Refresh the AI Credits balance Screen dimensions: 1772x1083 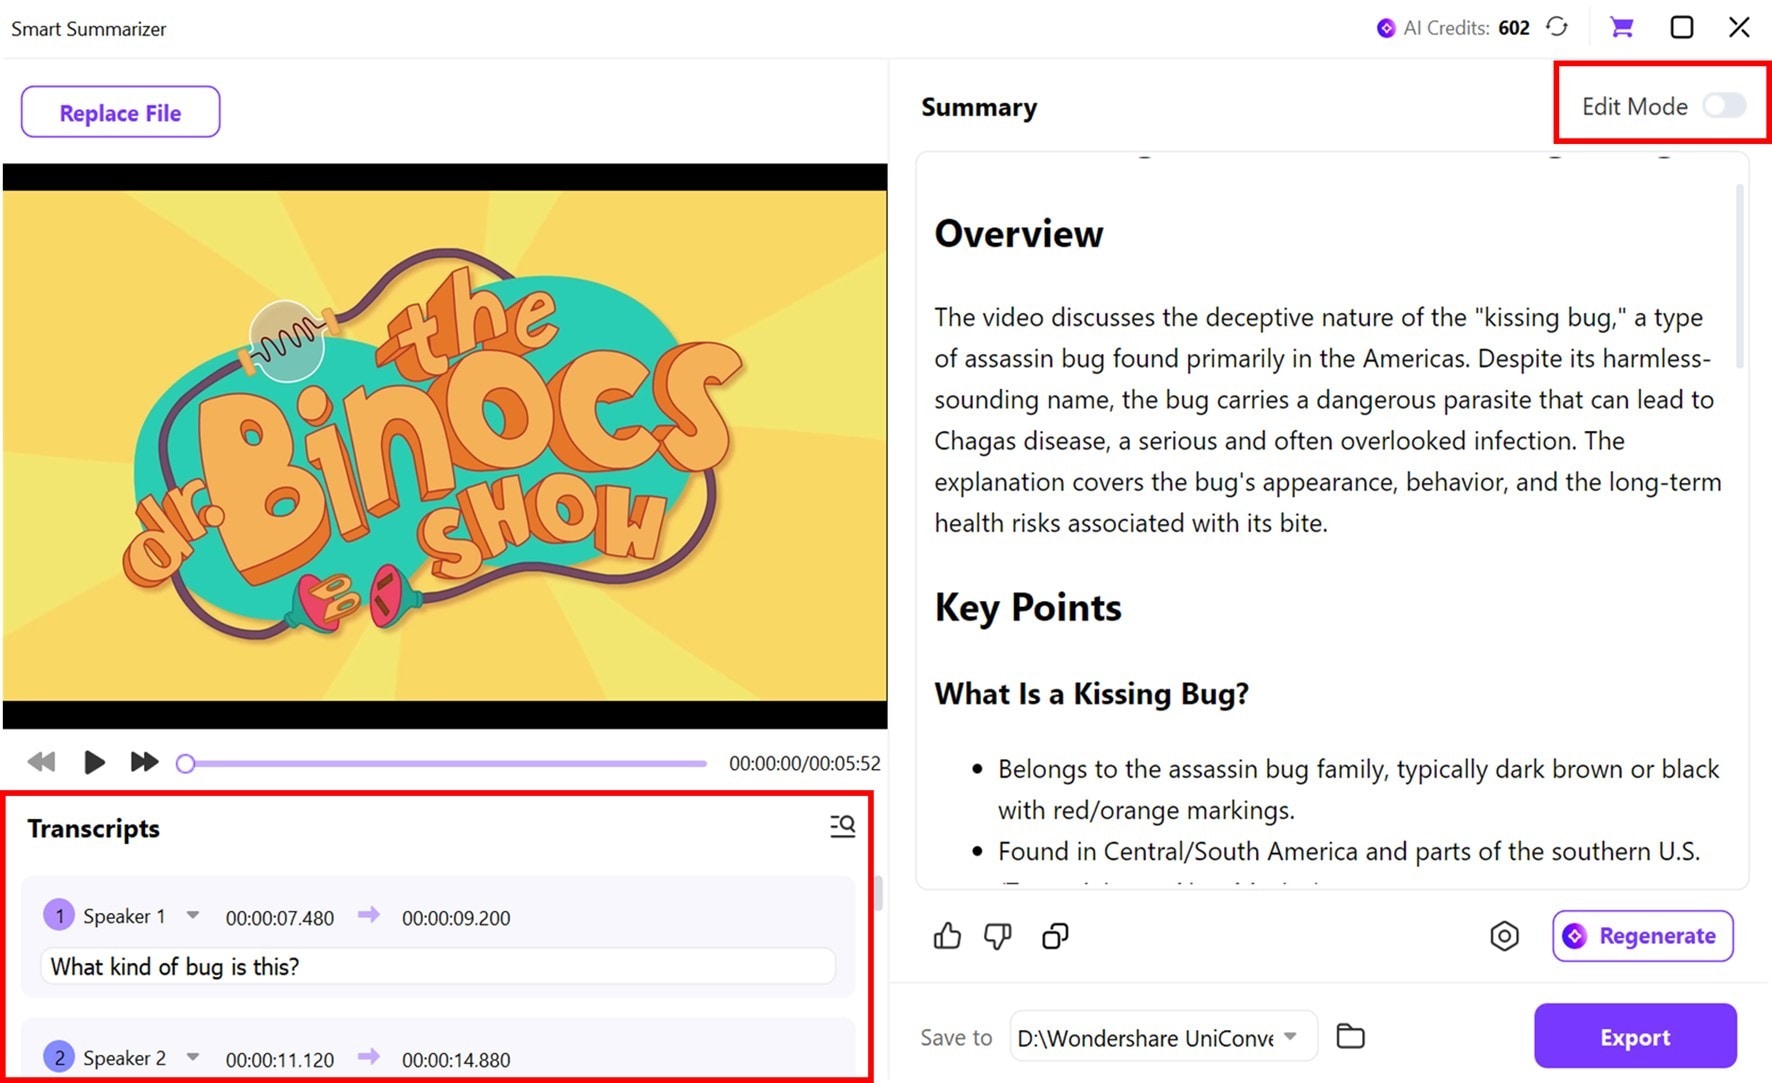[1557, 27]
